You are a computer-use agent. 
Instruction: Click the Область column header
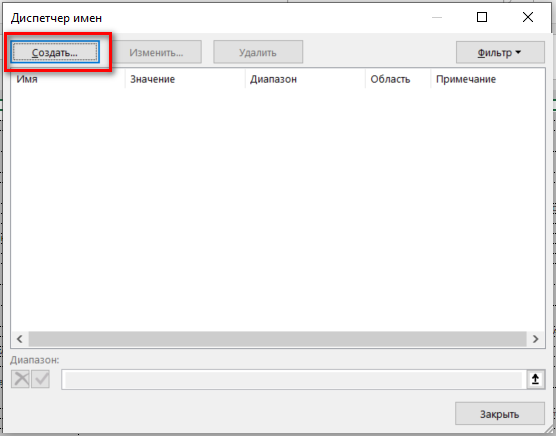pyautogui.click(x=398, y=79)
